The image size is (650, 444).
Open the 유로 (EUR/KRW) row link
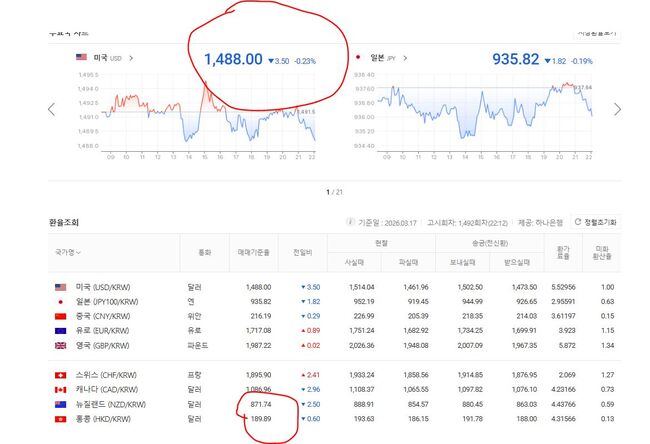coord(103,331)
